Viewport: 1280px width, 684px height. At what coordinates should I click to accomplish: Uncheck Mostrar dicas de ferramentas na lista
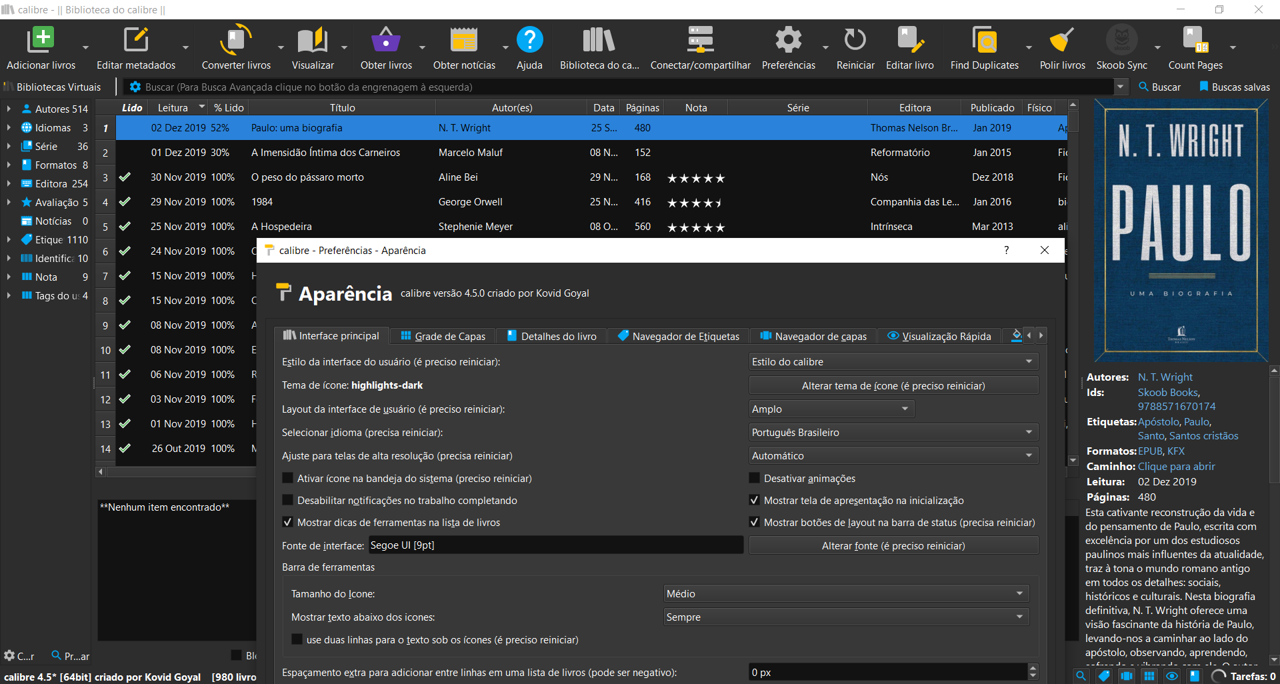coord(288,522)
